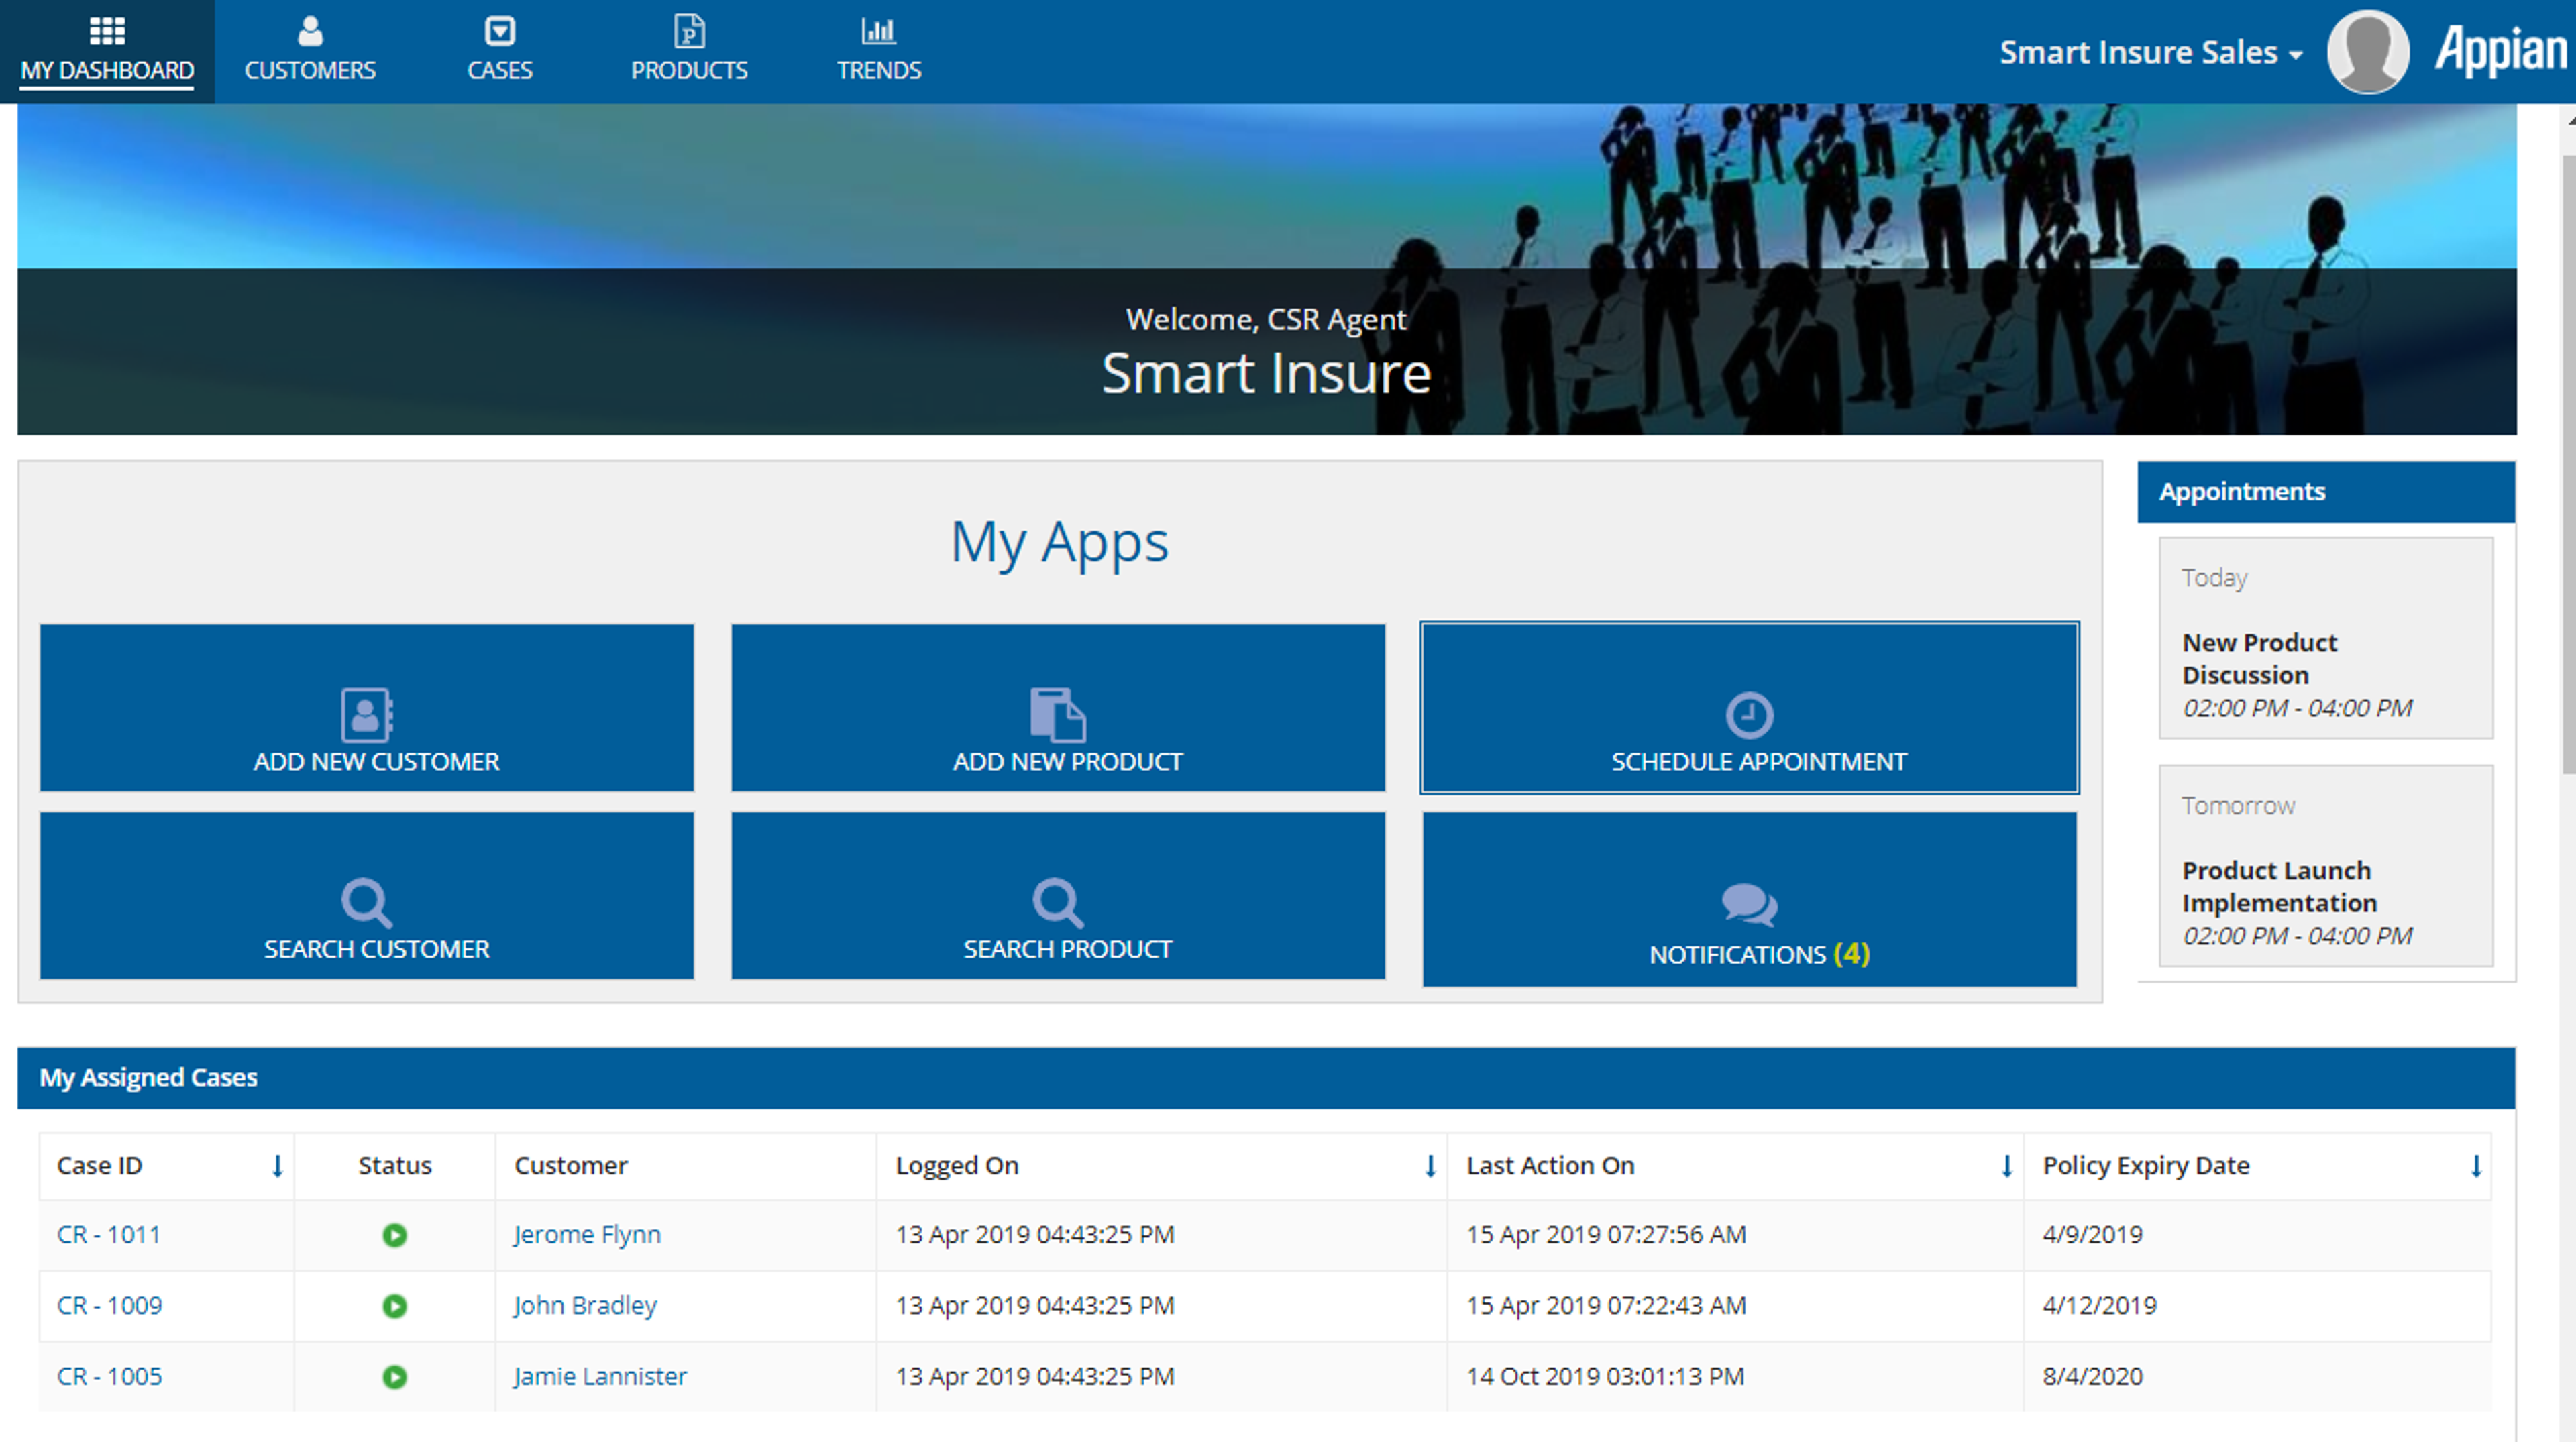Click SEARCH PRODUCT label
The width and height of the screenshot is (2576, 1442).
(1067, 949)
